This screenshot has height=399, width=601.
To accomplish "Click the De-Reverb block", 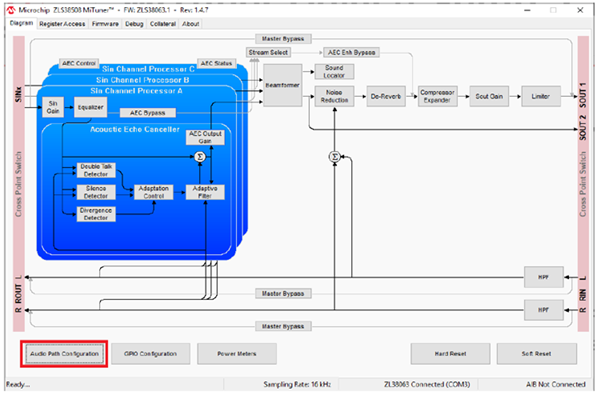I will click(386, 96).
